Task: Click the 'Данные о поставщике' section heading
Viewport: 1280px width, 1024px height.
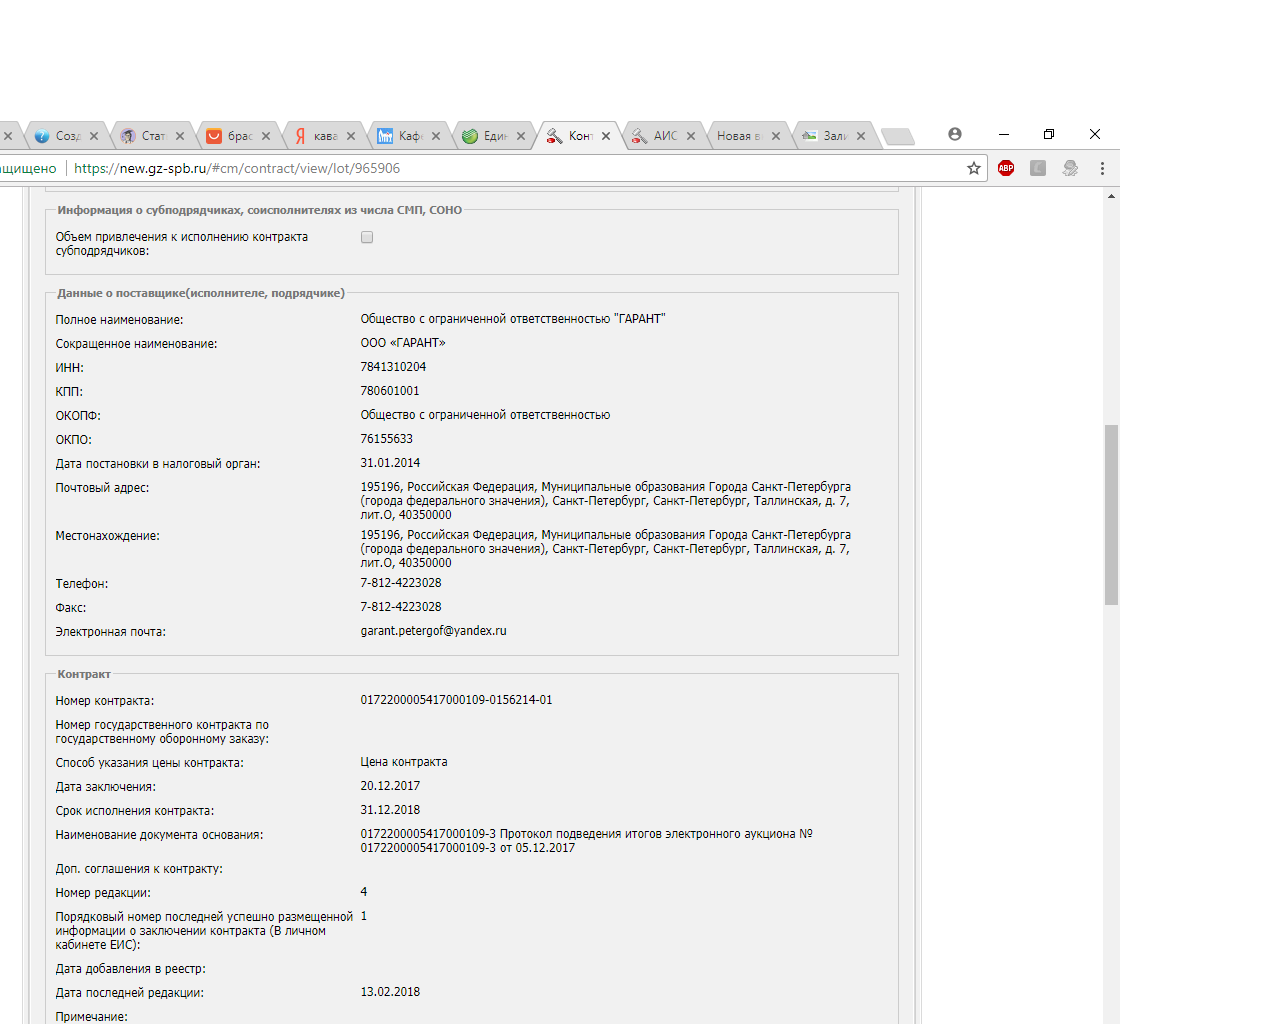Action: tap(201, 293)
